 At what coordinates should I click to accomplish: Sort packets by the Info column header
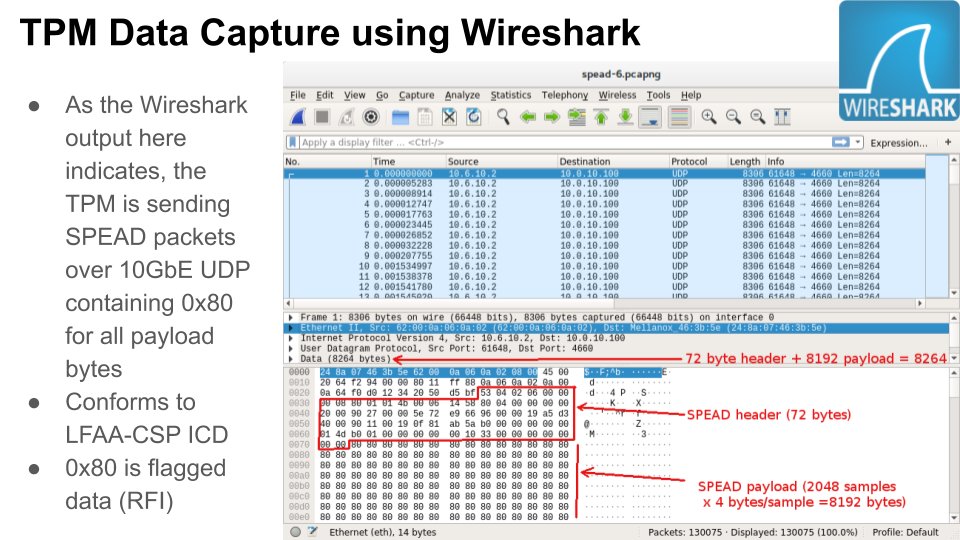pyautogui.click(x=845, y=161)
